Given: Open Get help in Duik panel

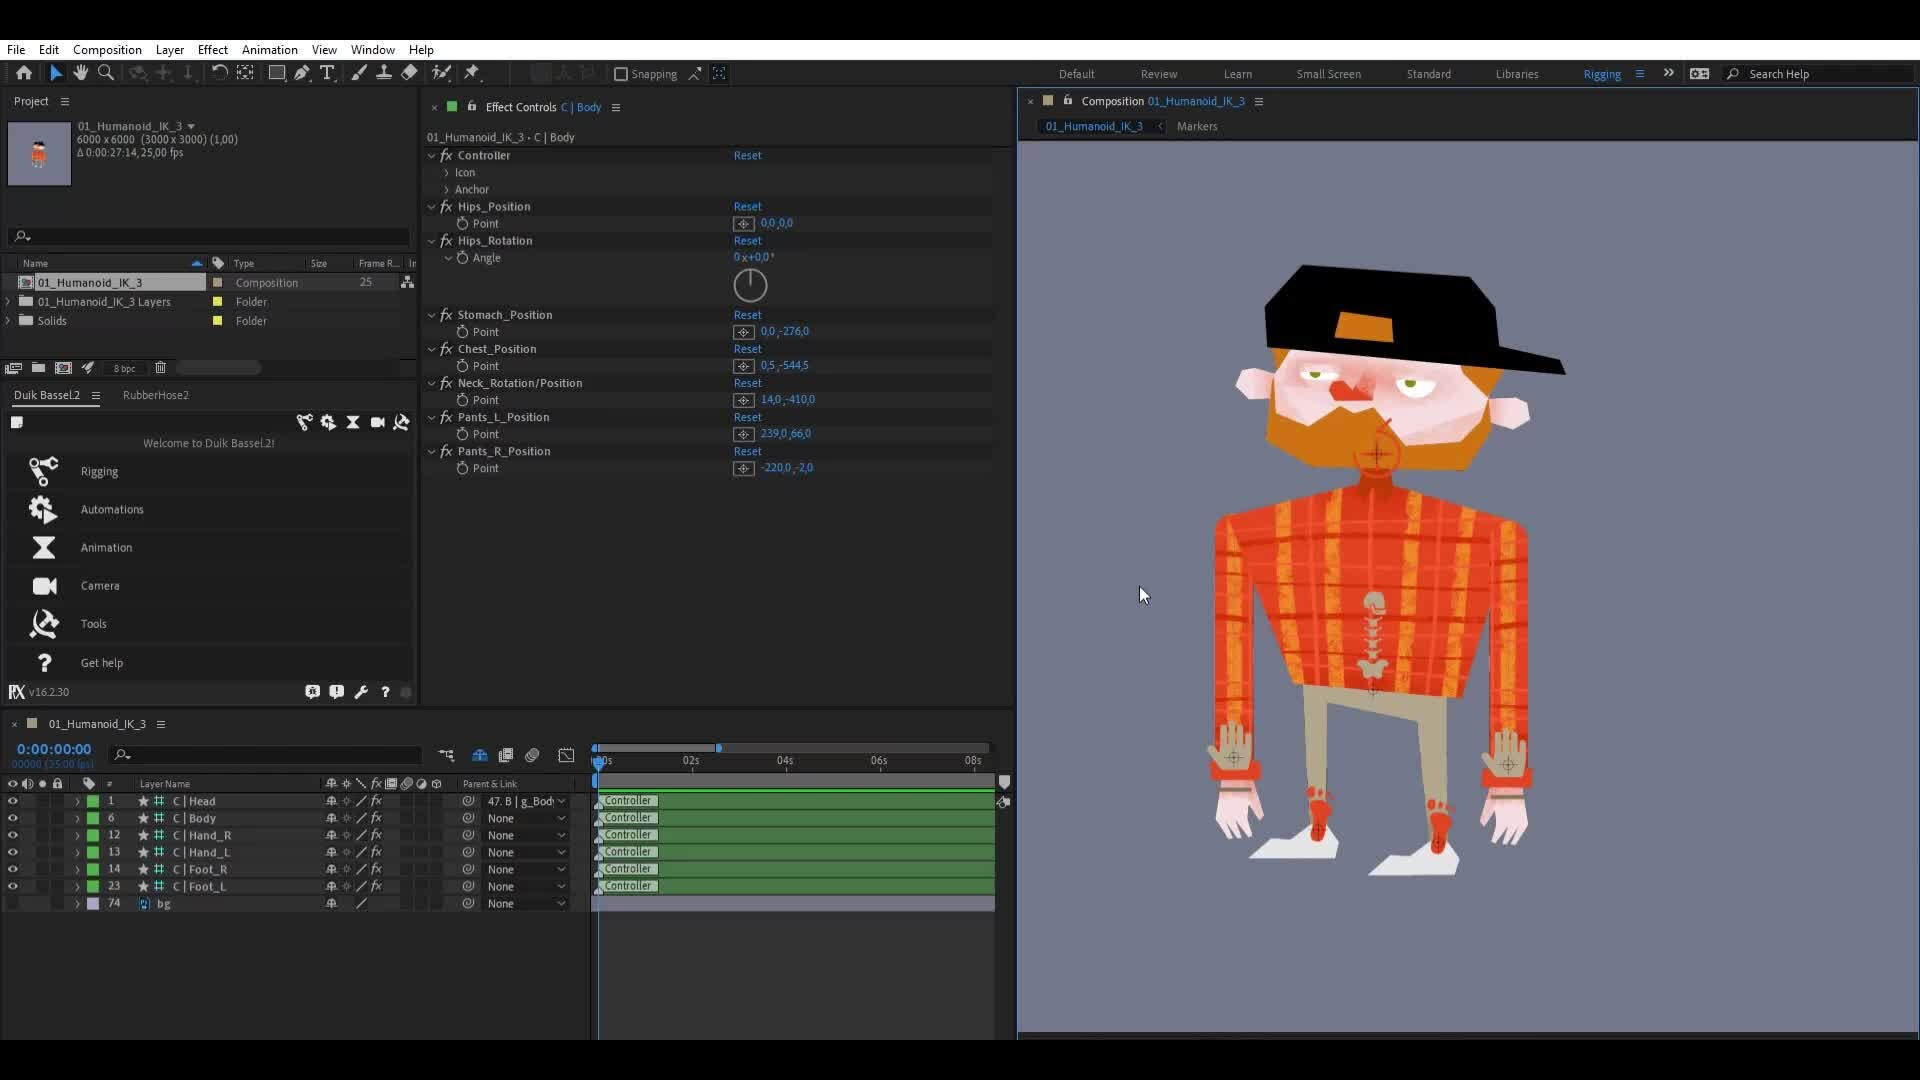Looking at the screenshot, I should (102, 663).
